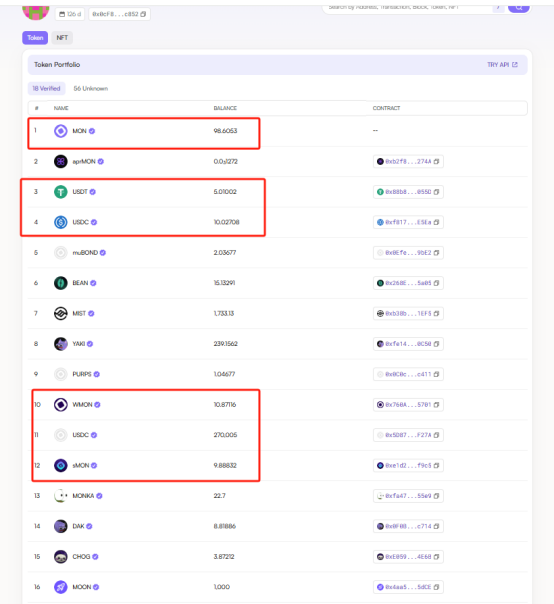Copy YAKI contract address 0xfe14...0C50
This screenshot has height=604, width=554.
(x=436, y=344)
